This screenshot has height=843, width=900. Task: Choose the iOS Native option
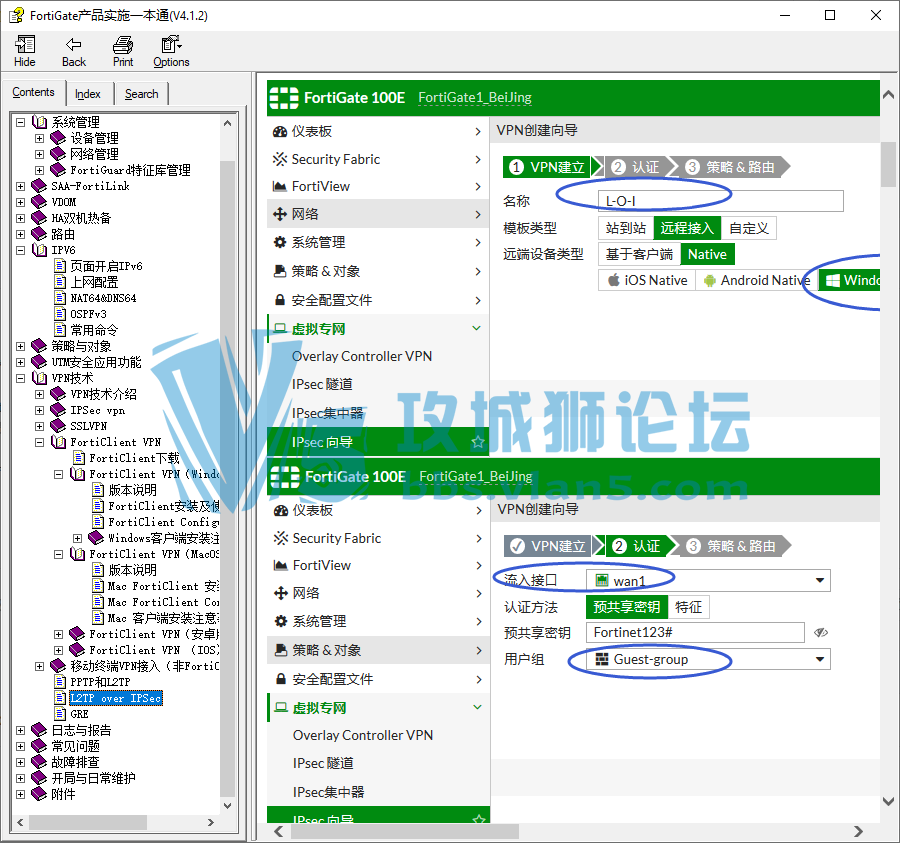(647, 280)
